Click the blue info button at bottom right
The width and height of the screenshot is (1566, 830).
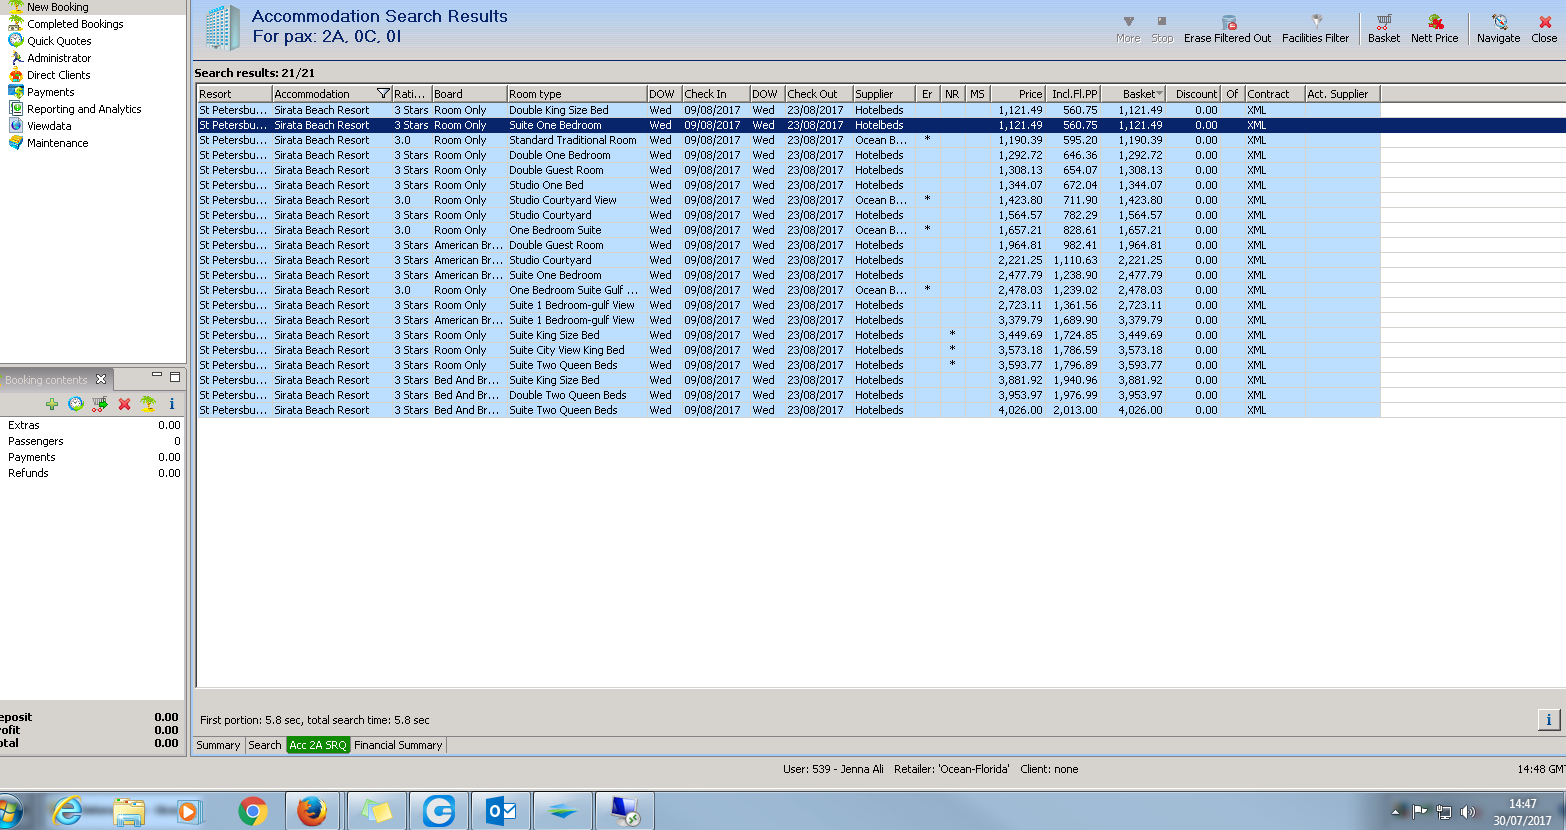click(1549, 719)
